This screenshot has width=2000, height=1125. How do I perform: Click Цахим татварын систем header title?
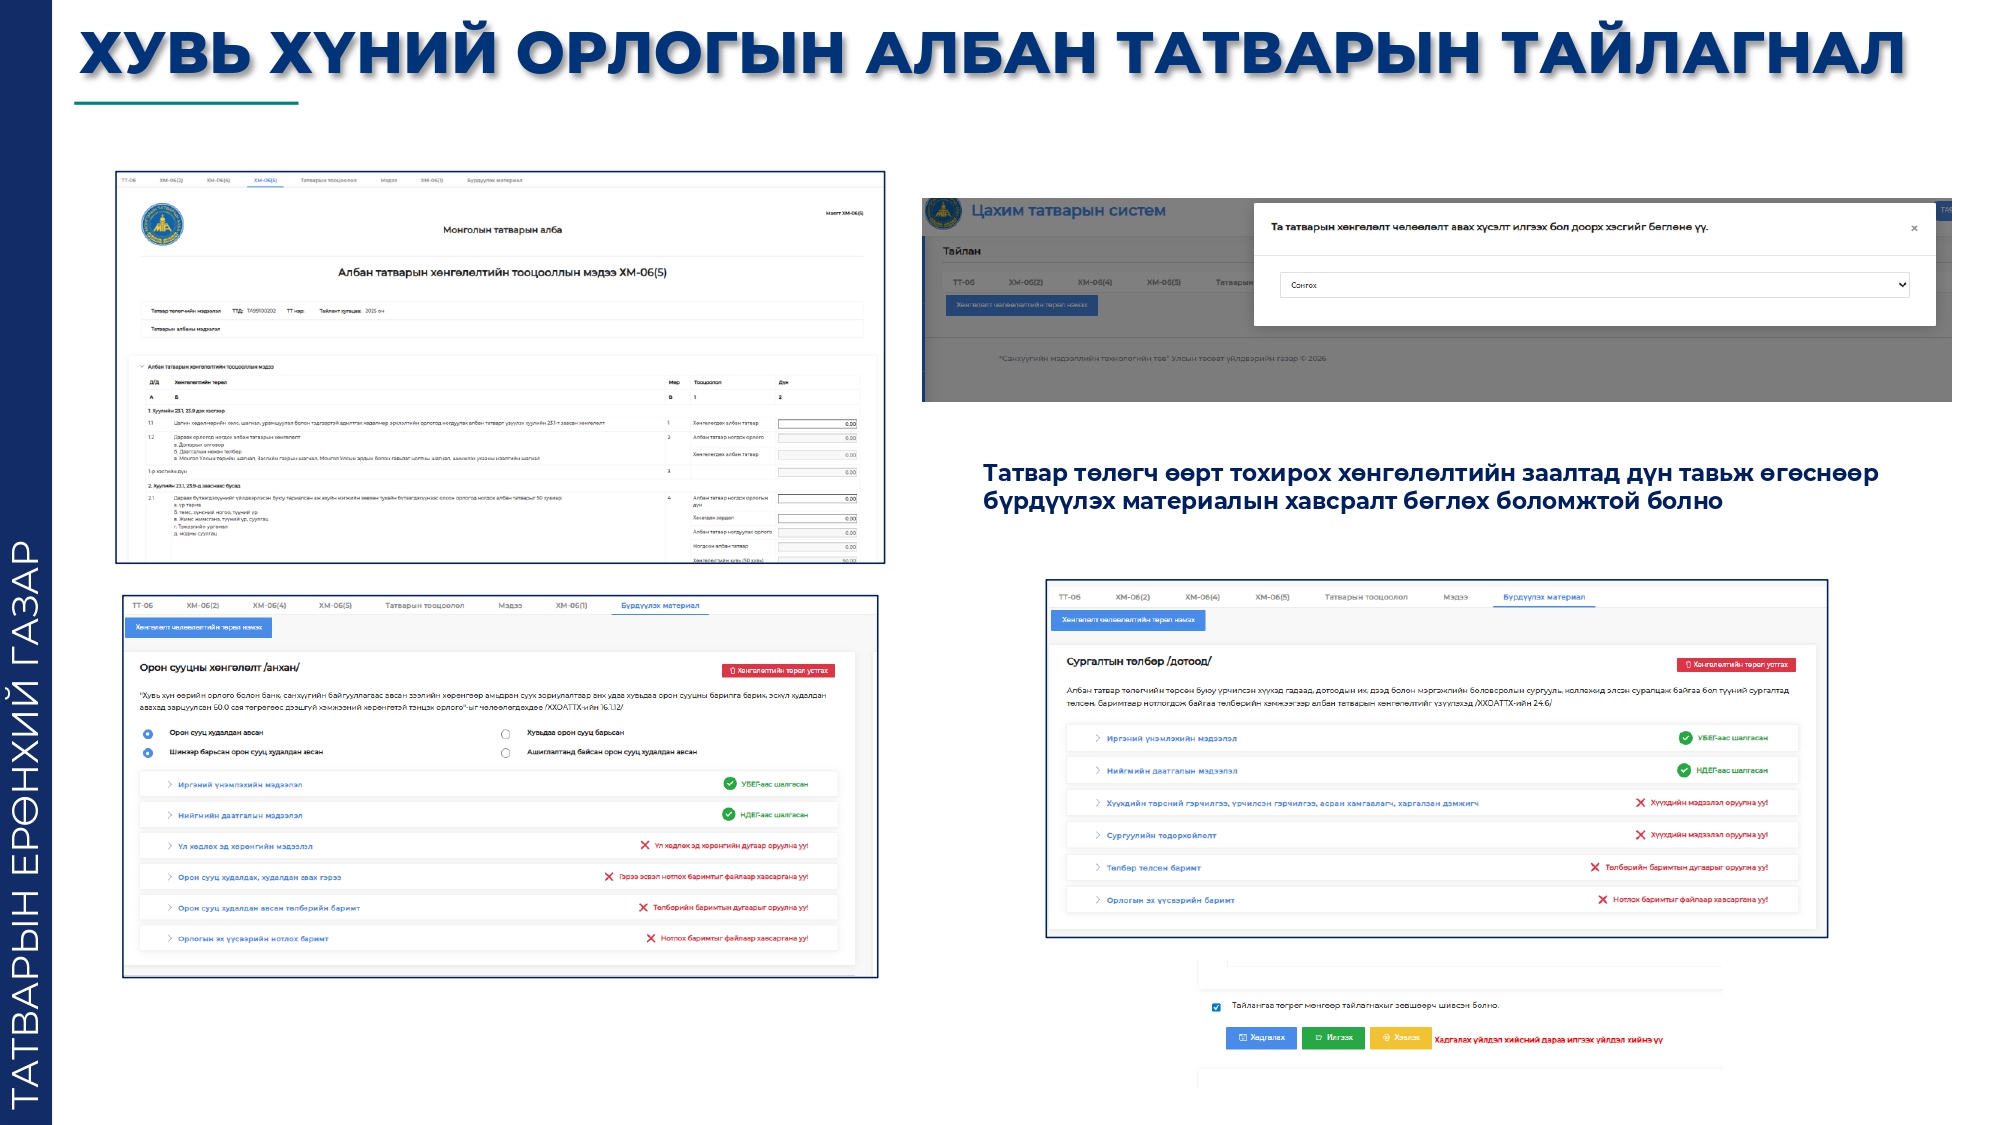click(x=1068, y=211)
